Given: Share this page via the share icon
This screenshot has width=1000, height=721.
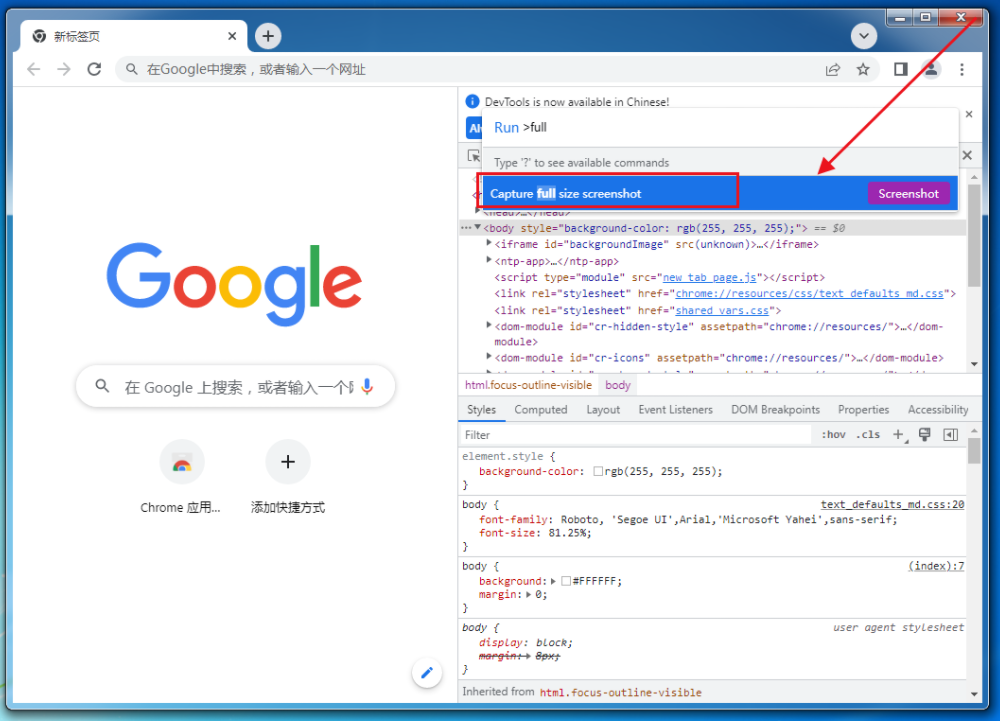Looking at the screenshot, I should click(833, 69).
